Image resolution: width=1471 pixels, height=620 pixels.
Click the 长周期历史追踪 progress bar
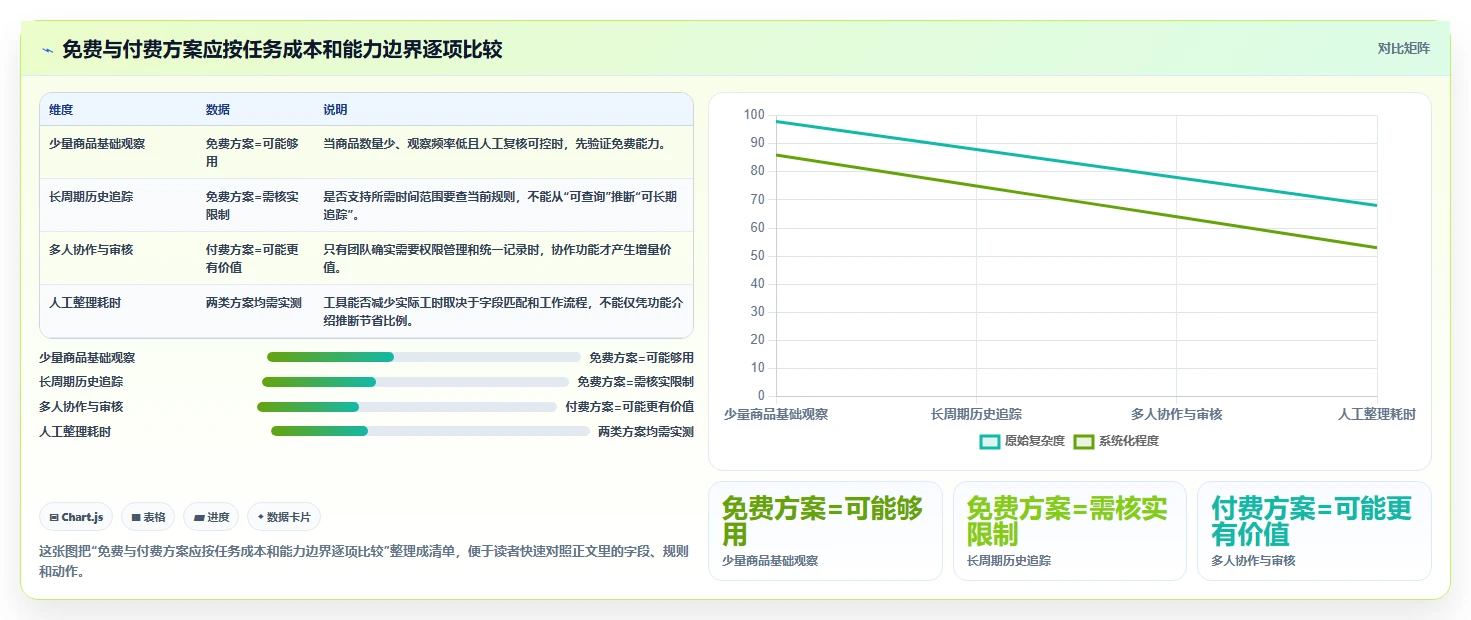[415, 382]
